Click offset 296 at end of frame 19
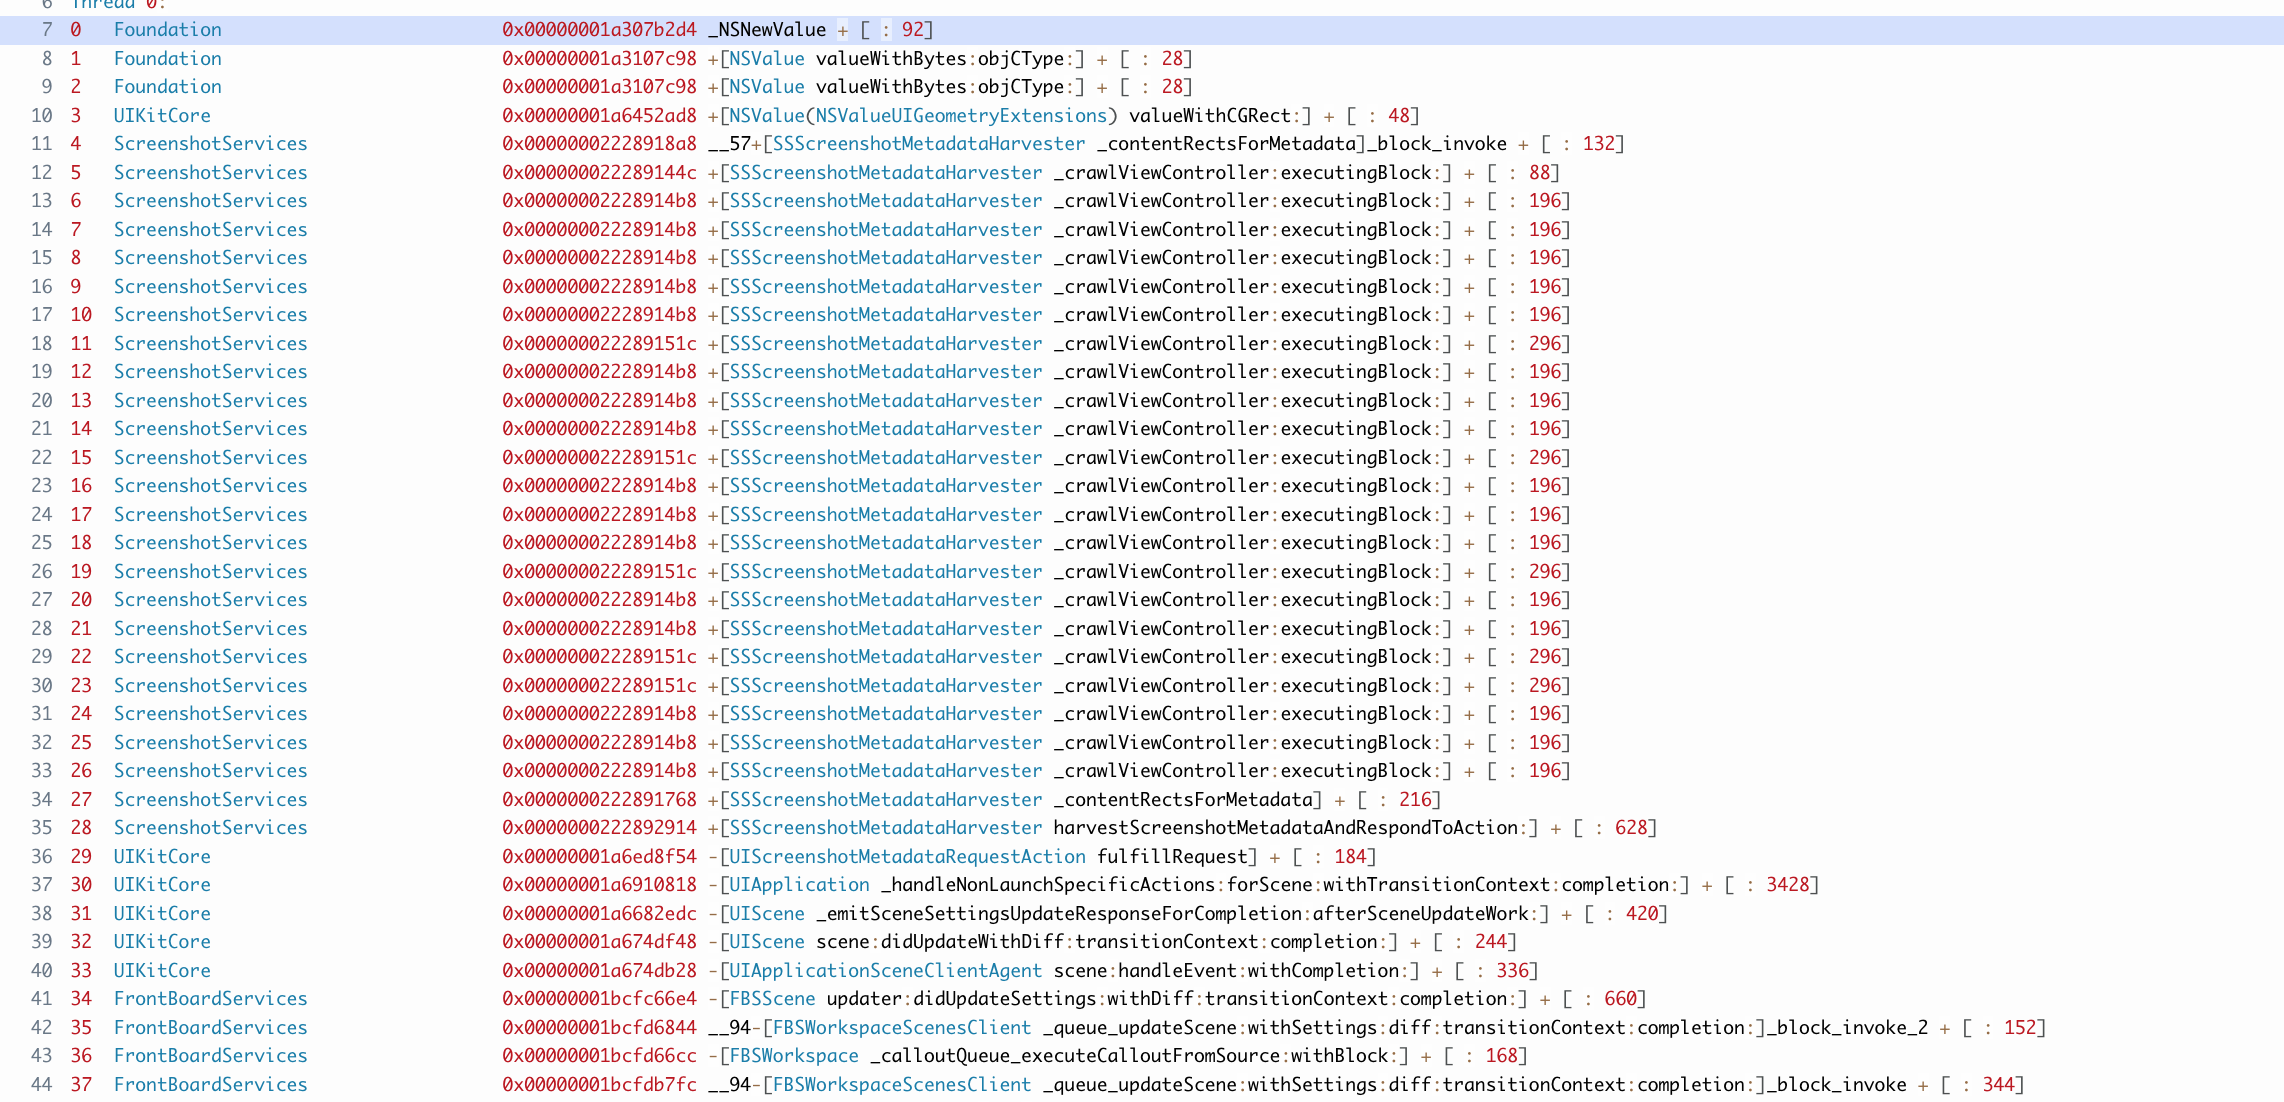This screenshot has width=2284, height=1102. click(1544, 572)
